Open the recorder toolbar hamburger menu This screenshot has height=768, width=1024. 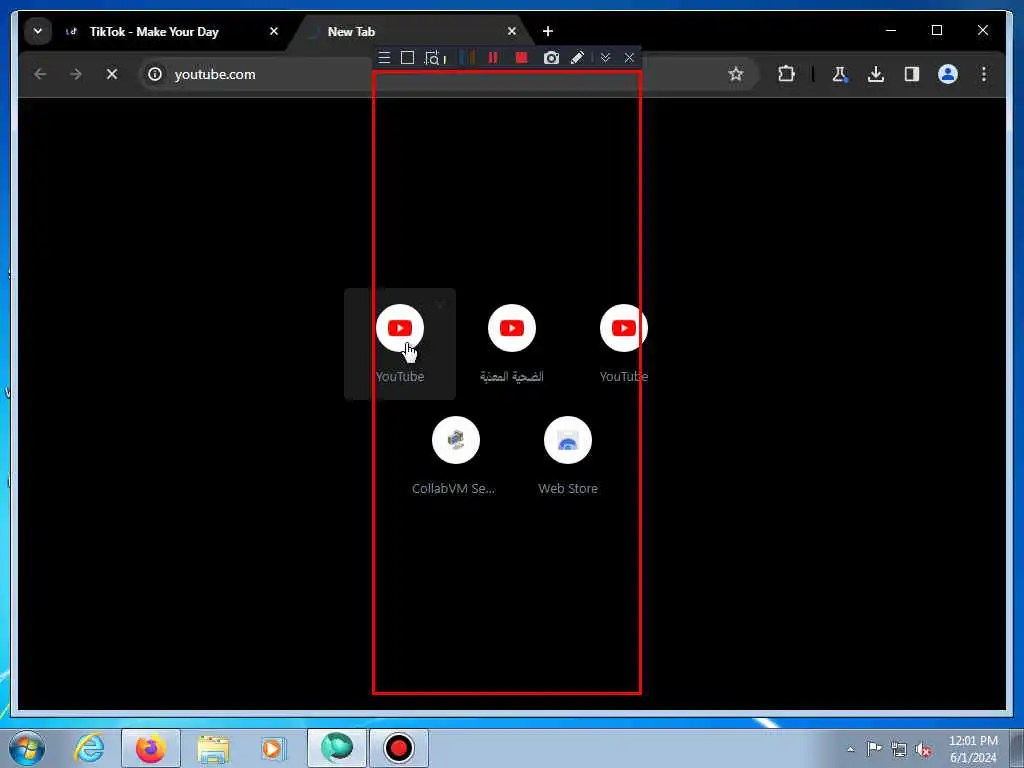[x=384, y=57]
